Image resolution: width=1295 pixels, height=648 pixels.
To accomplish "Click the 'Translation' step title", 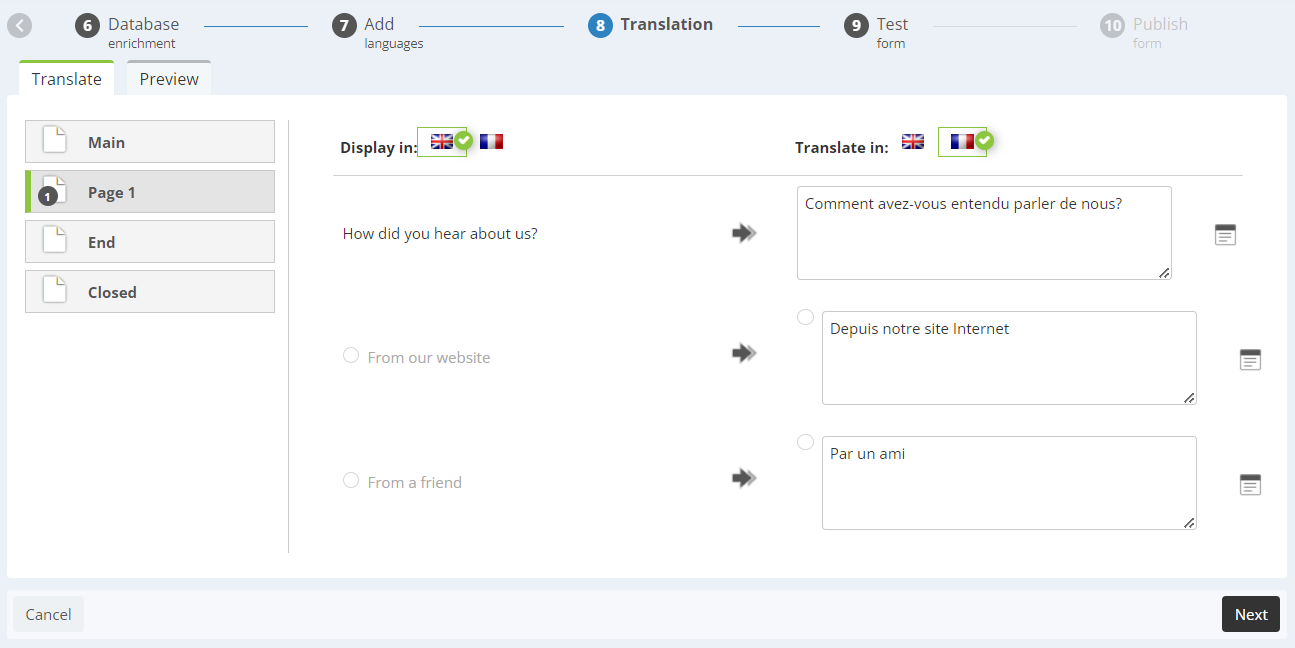I will pos(667,24).
